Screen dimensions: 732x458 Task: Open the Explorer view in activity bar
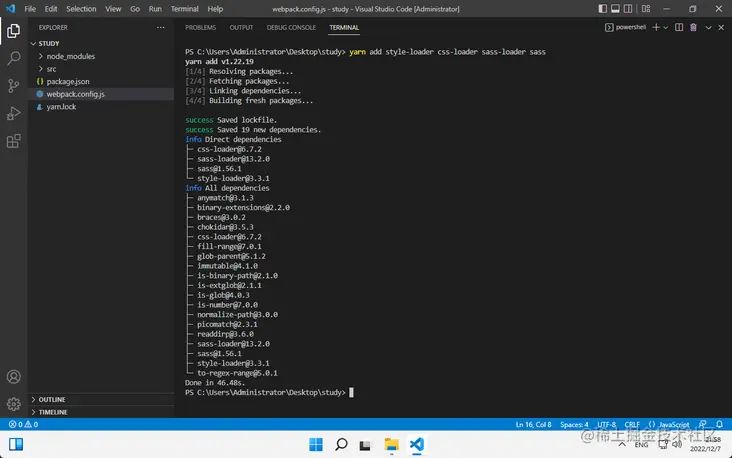(x=14, y=31)
